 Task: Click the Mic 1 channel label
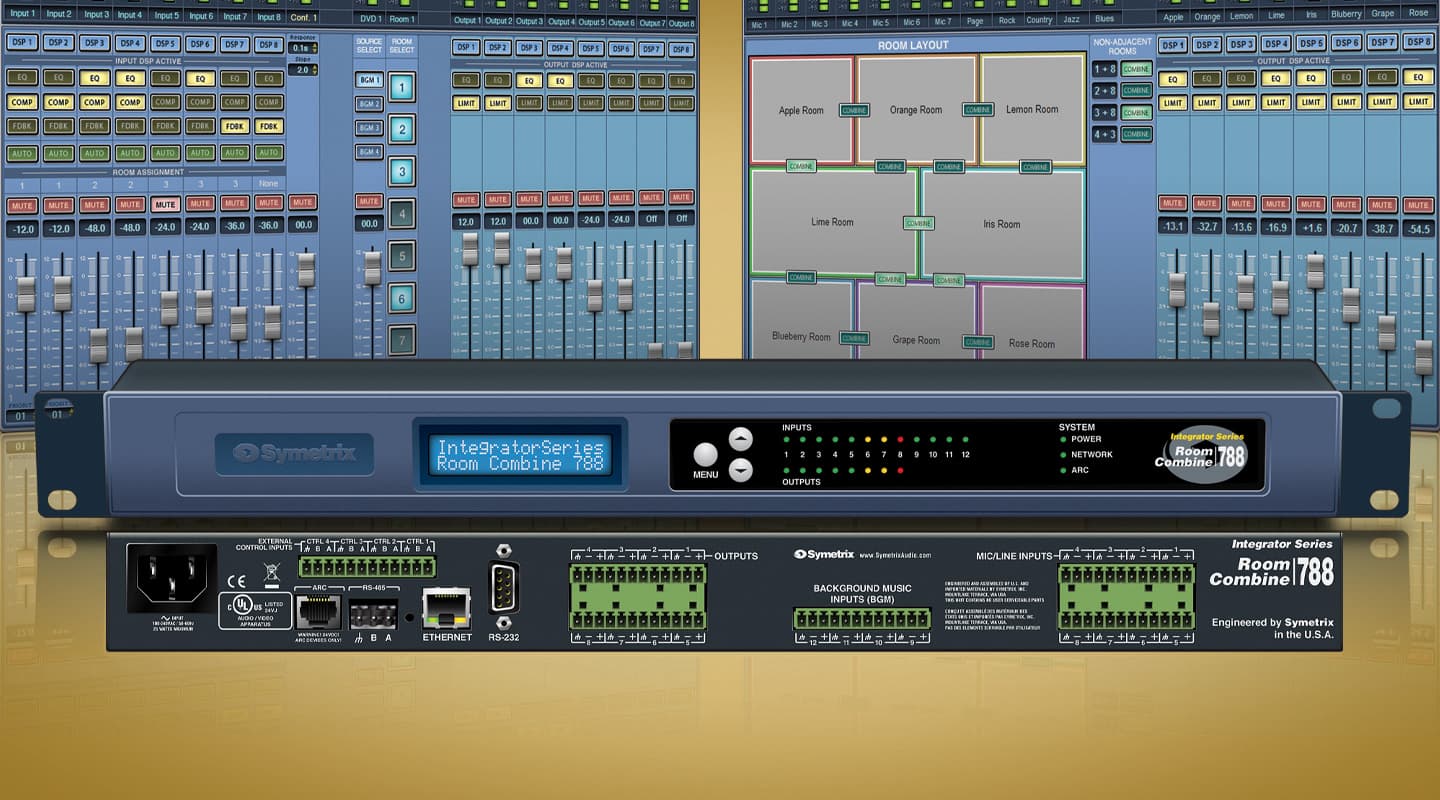[x=759, y=23]
